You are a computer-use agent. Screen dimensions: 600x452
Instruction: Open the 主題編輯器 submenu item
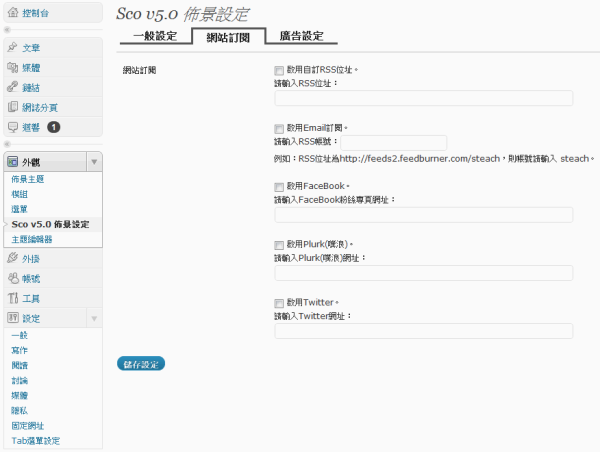click(x=32, y=239)
